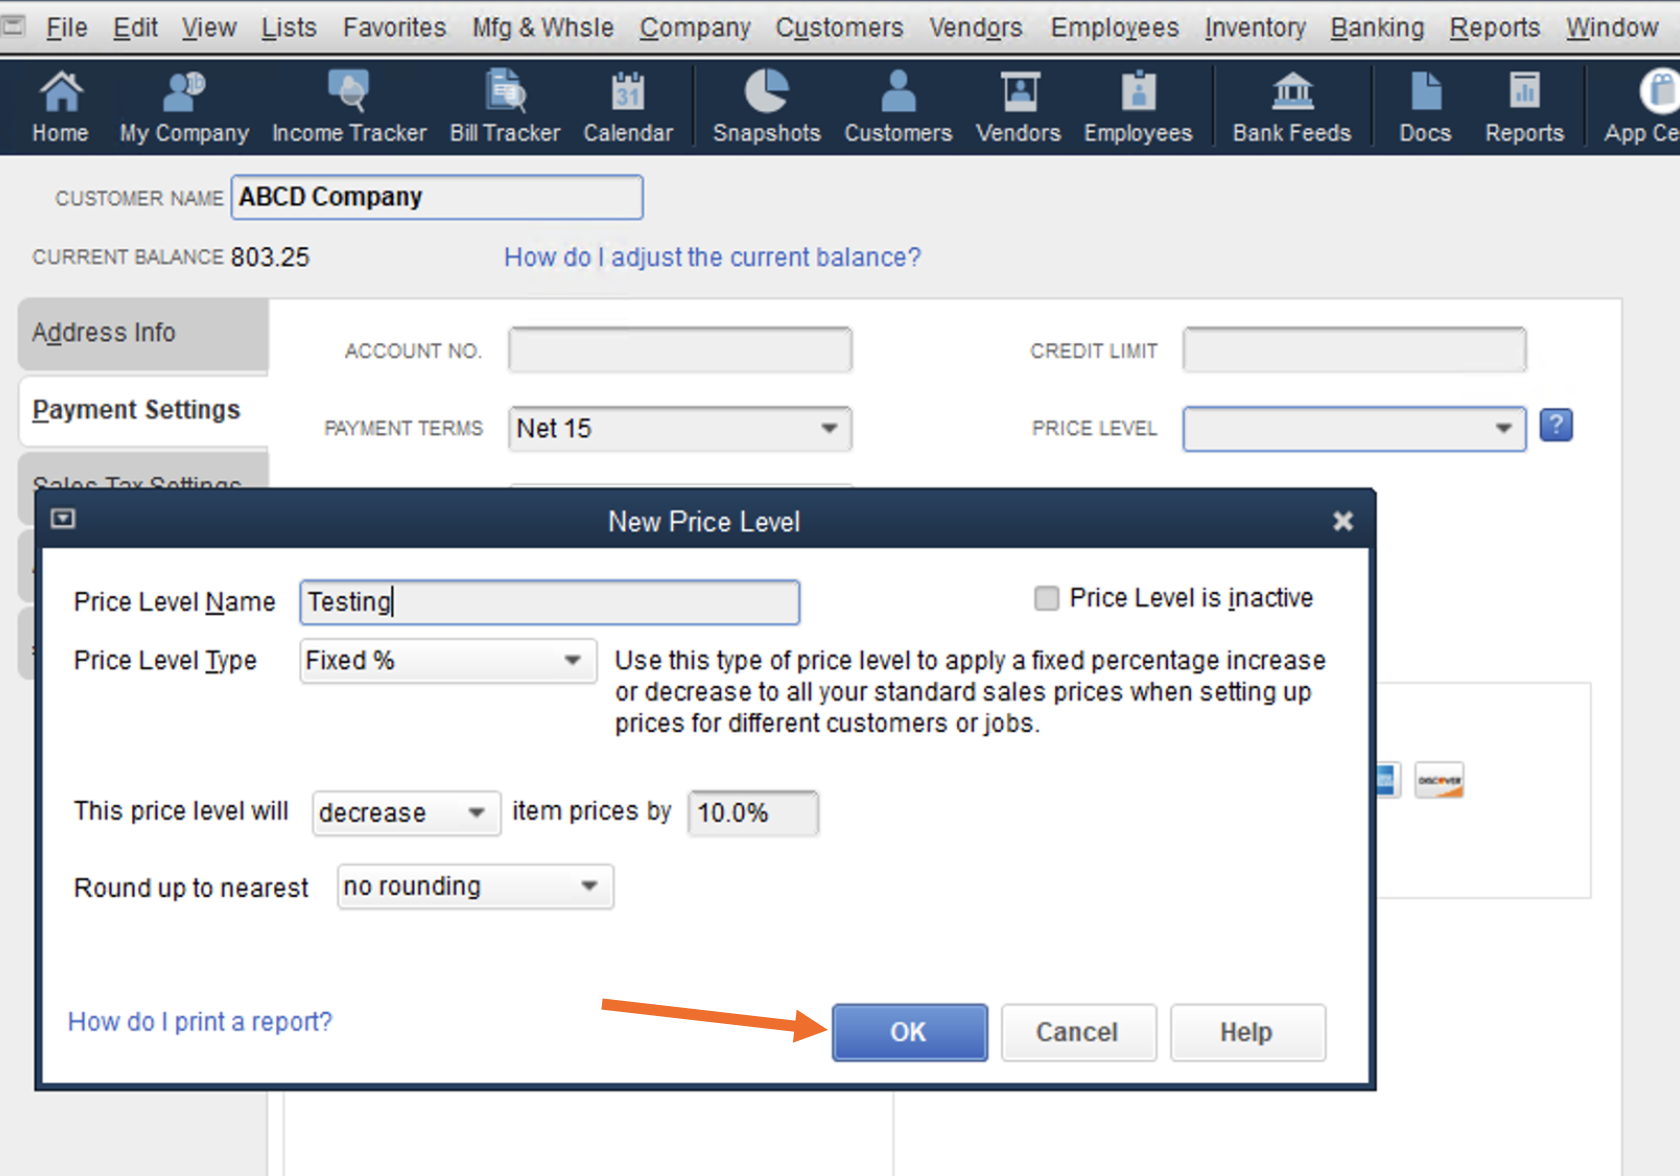
Task: Open the Payment Terms Net 15 dropdown
Action: pos(829,429)
